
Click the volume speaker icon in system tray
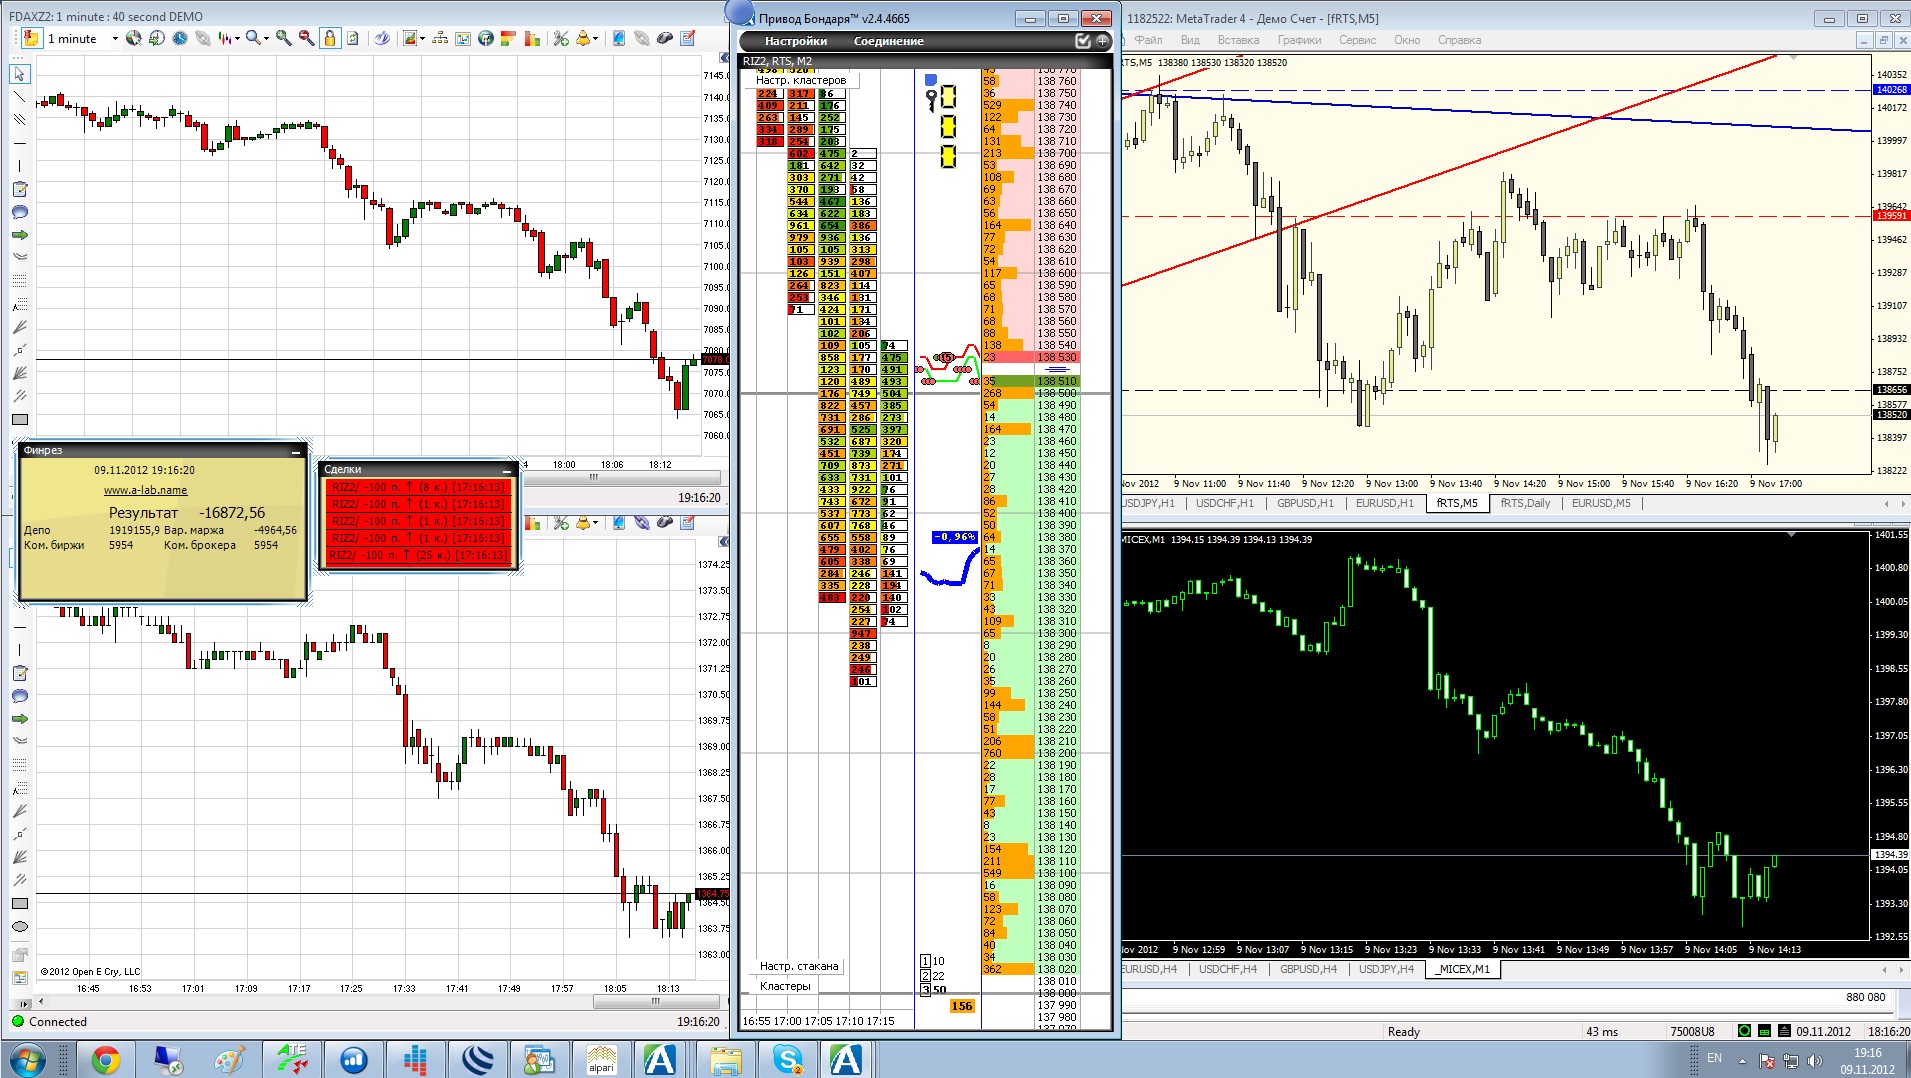point(1815,1060)
